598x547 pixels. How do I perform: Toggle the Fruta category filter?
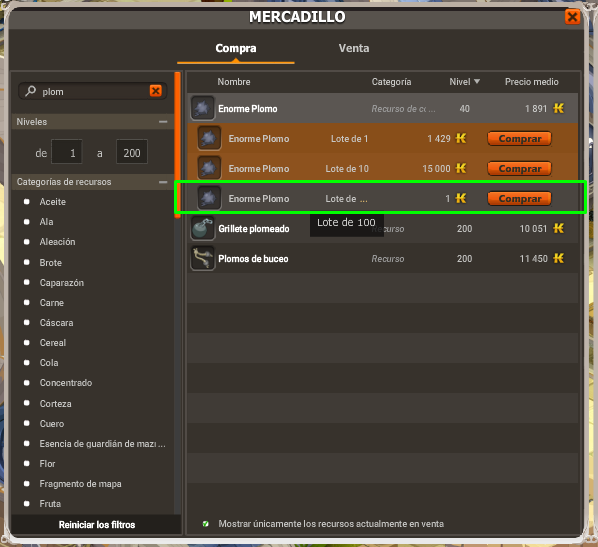point(27,504)
